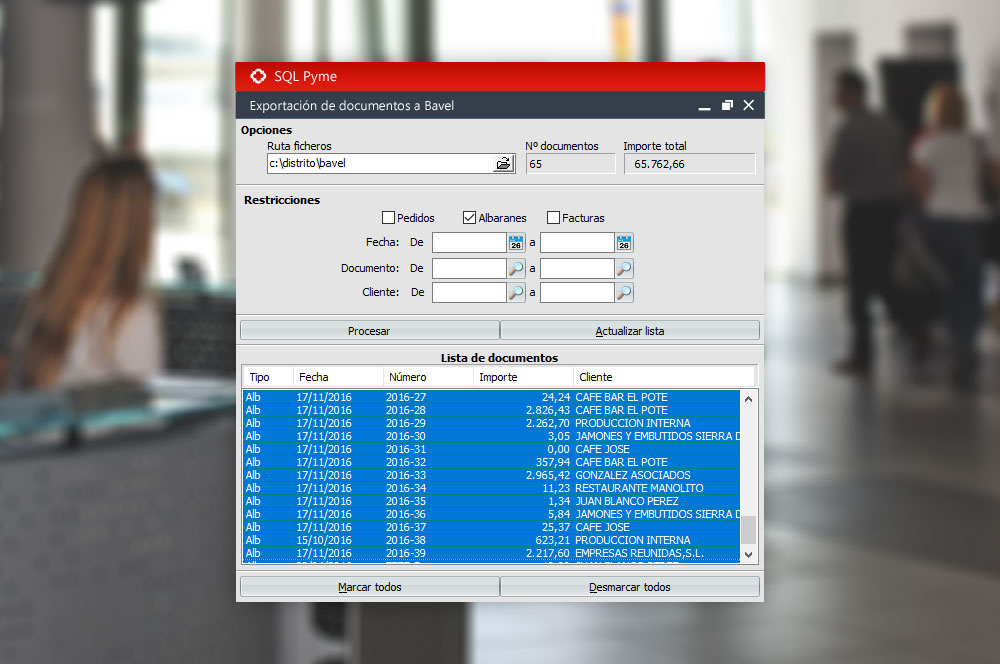The width and height of the screenshot is (1000, 664).
Task: Sort the list by Cliente column header
Action: pos(596,377)
